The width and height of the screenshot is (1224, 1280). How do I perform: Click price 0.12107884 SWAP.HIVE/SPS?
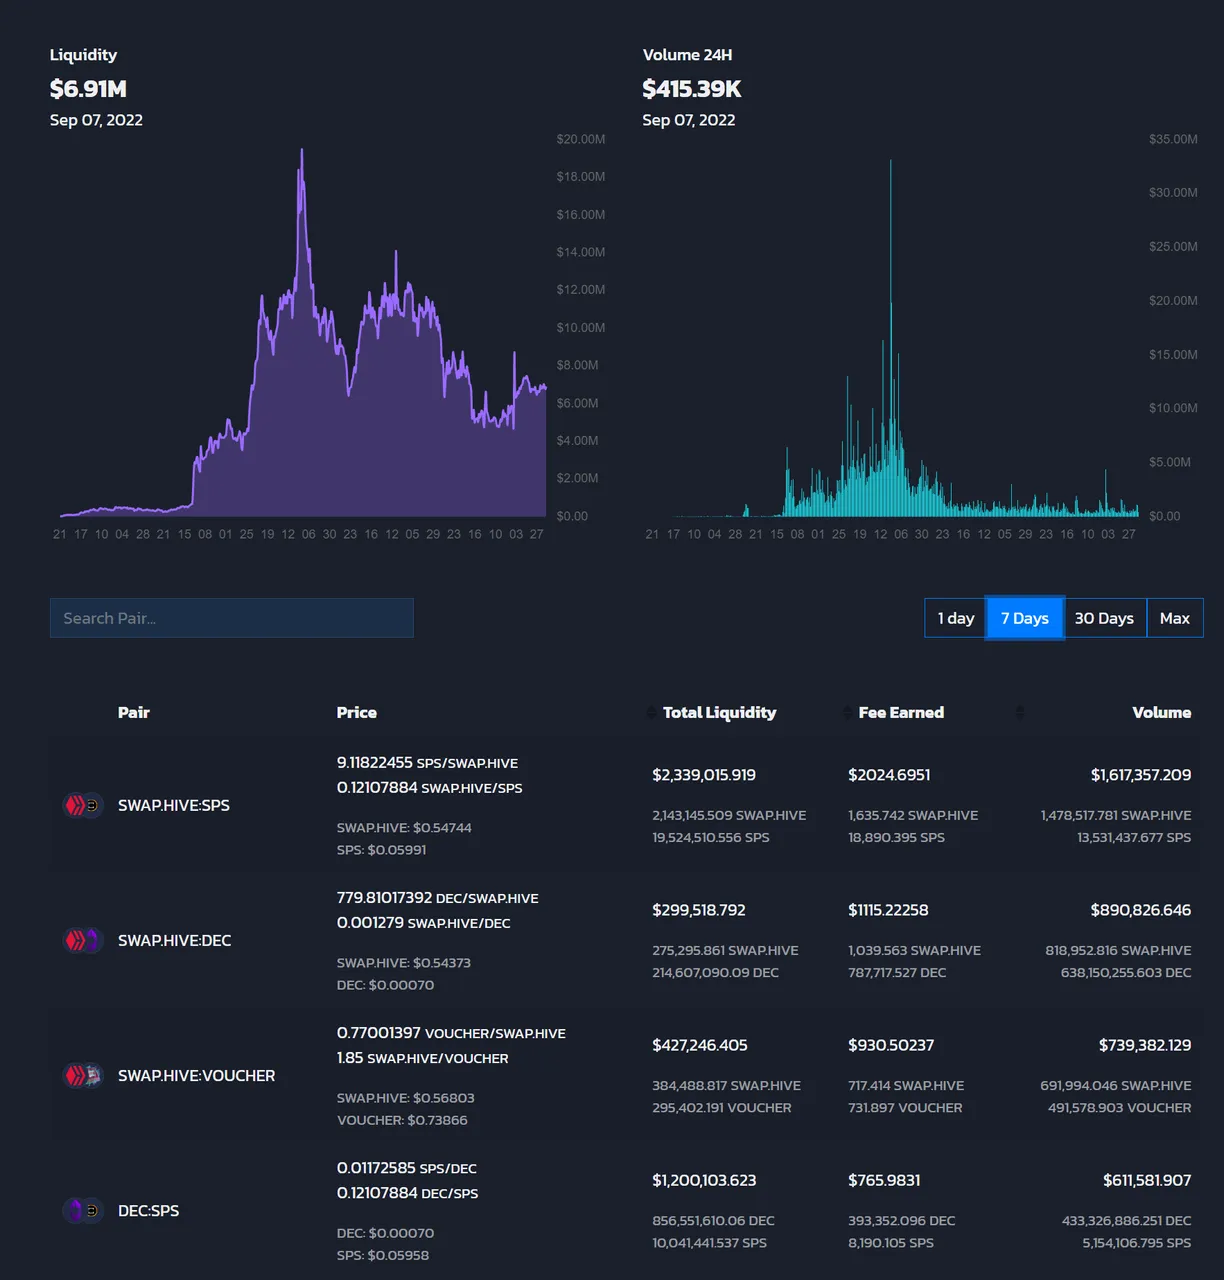pos(430,787)
